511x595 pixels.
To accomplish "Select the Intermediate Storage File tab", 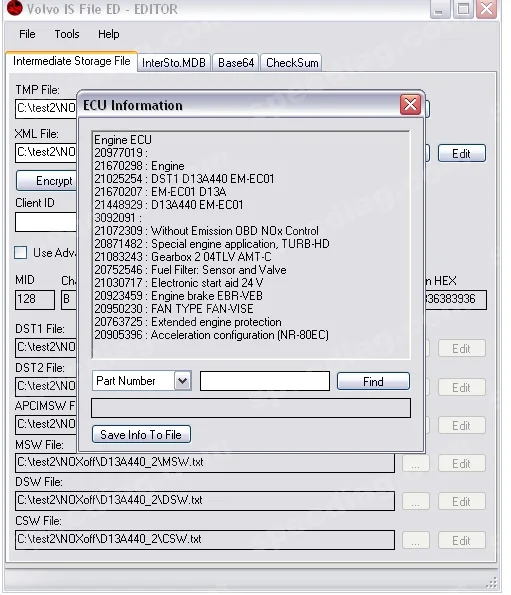I will coord(71,61).
